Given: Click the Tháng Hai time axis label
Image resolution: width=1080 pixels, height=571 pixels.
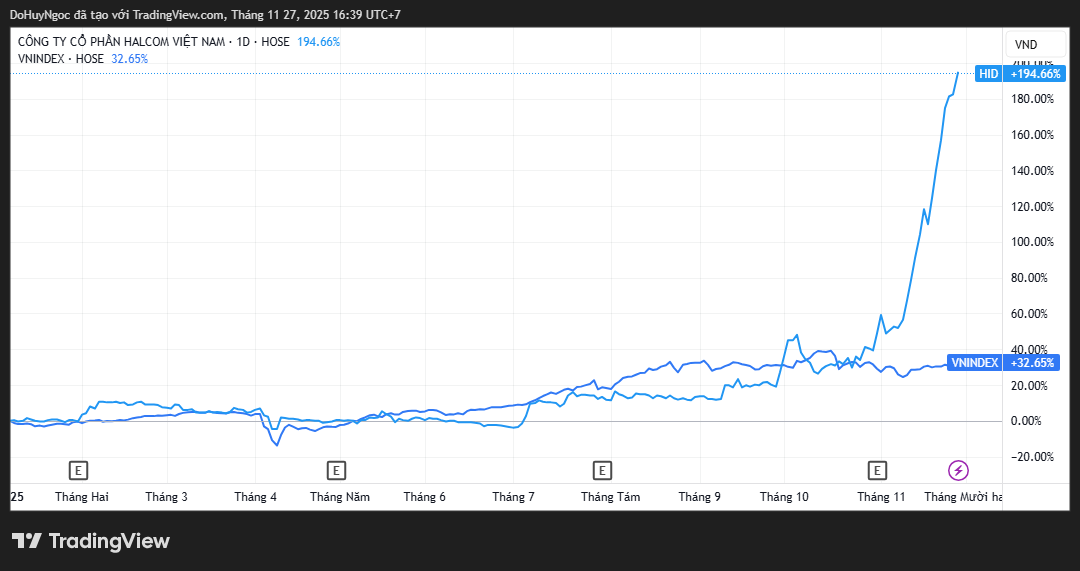Looking at the screenshot, I should (x=82, y=497).
